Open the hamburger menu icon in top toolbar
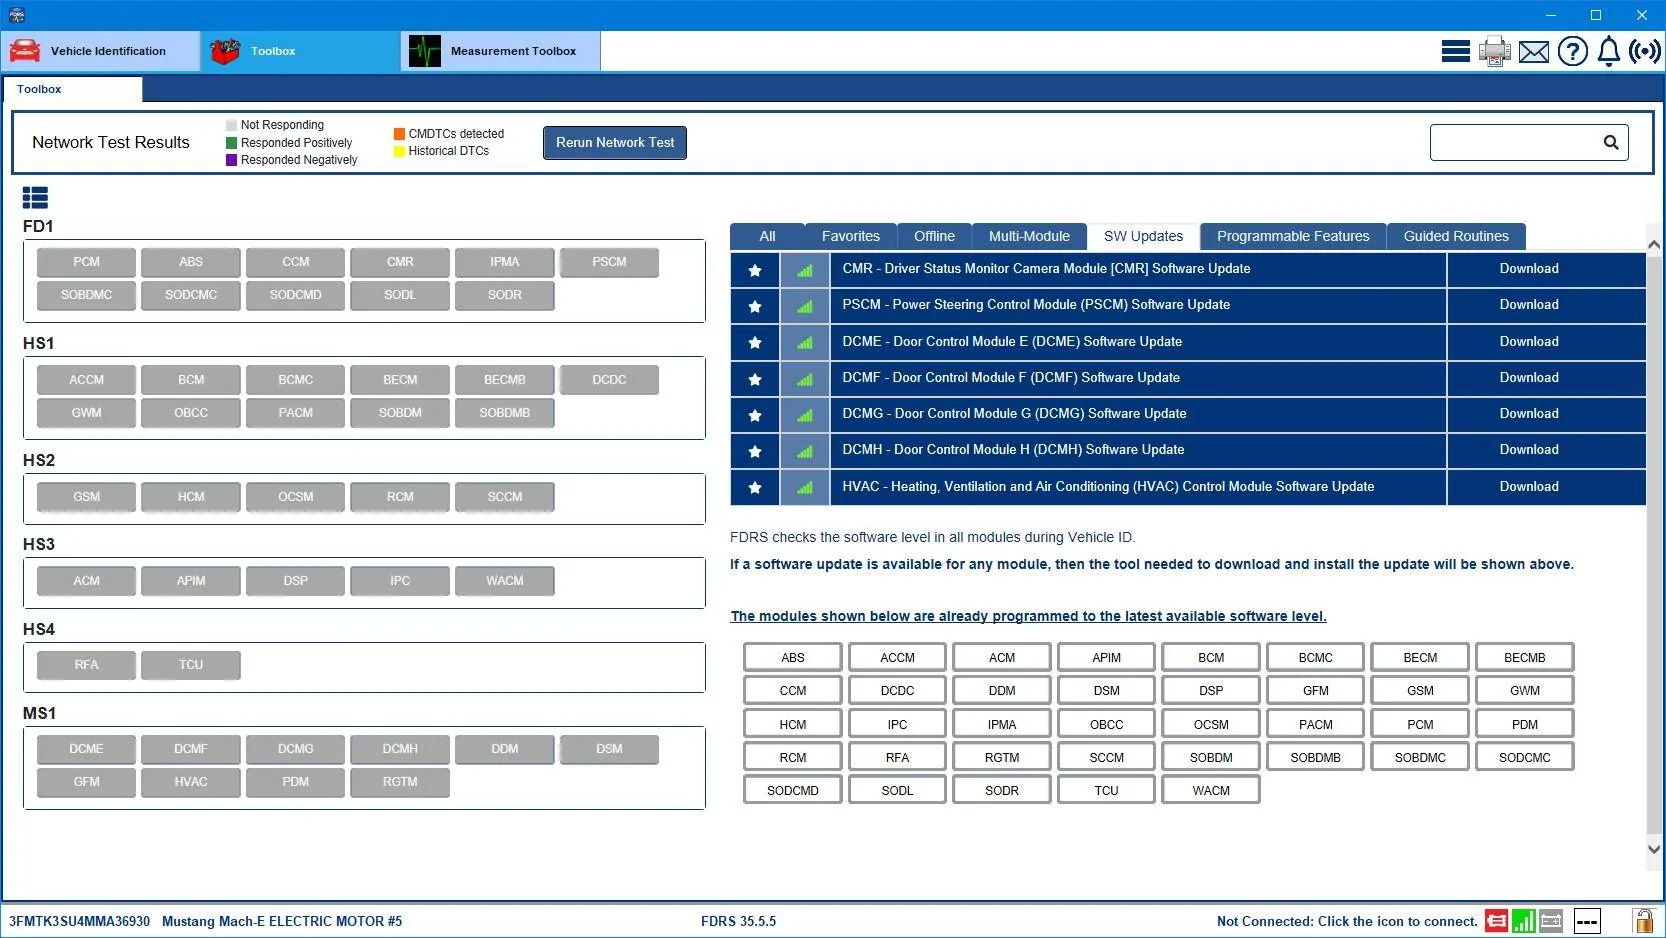This screenshot has width=1666, height=938. 1455,51
